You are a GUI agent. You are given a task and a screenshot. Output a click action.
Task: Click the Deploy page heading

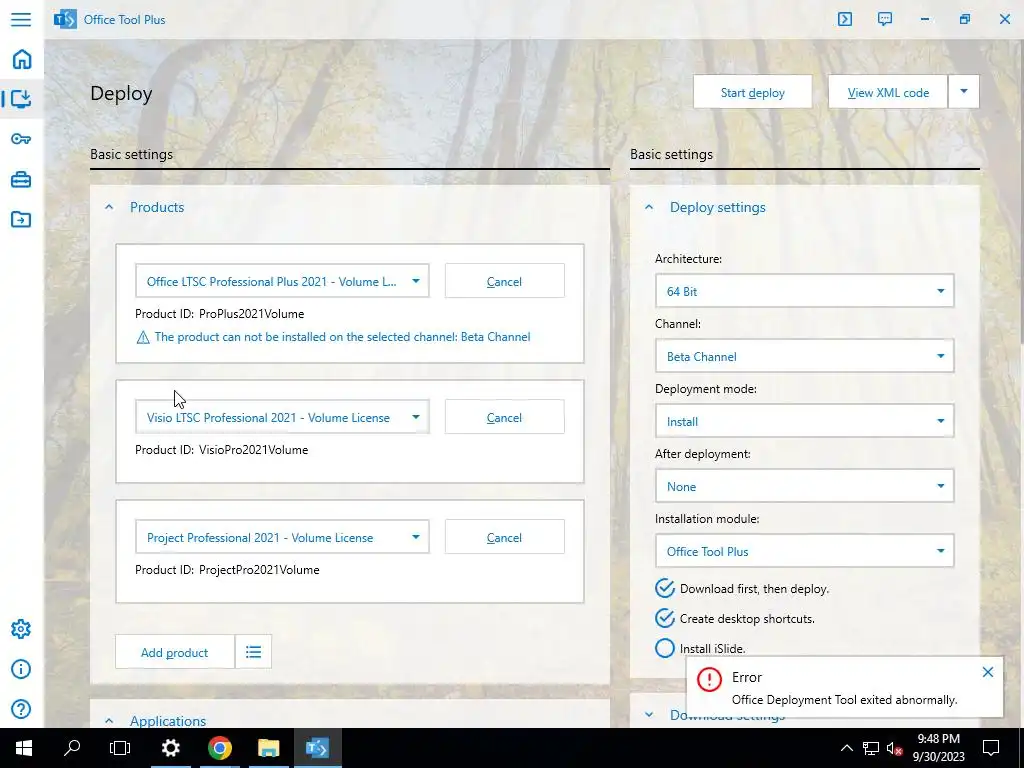[x=121, y=93]
